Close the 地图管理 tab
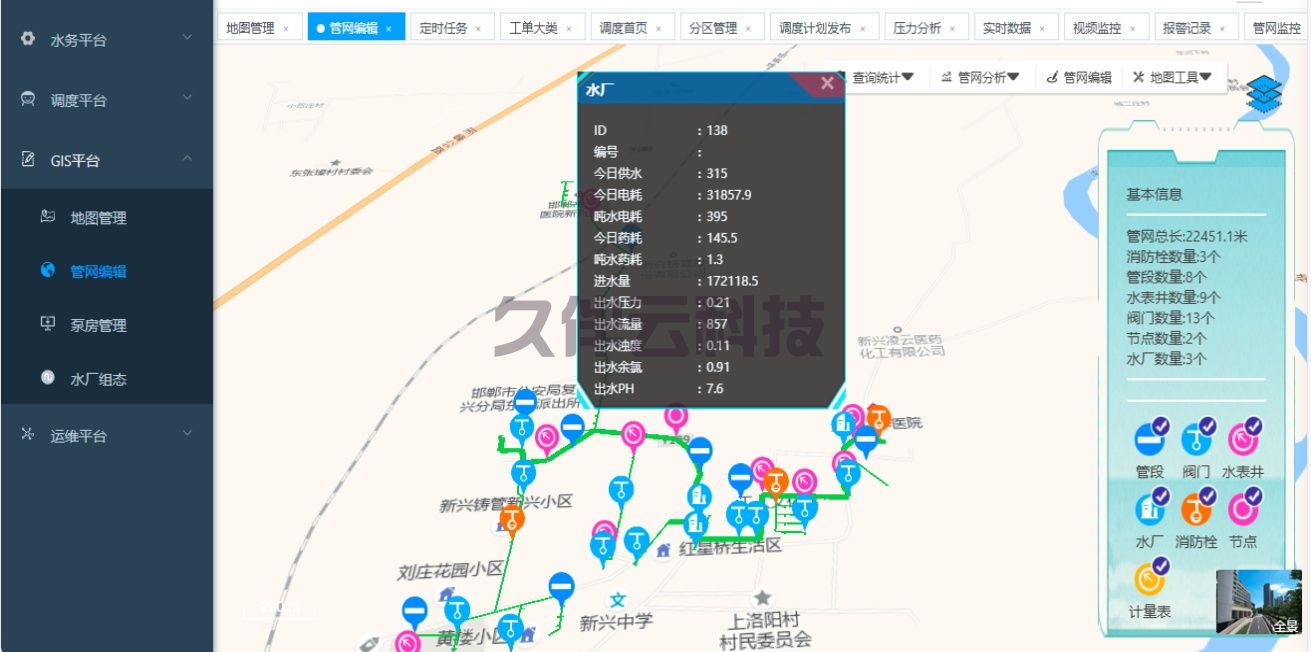The height and width of the screenshot is (652, 1311). pyautogui.click(x=286, y=29)
